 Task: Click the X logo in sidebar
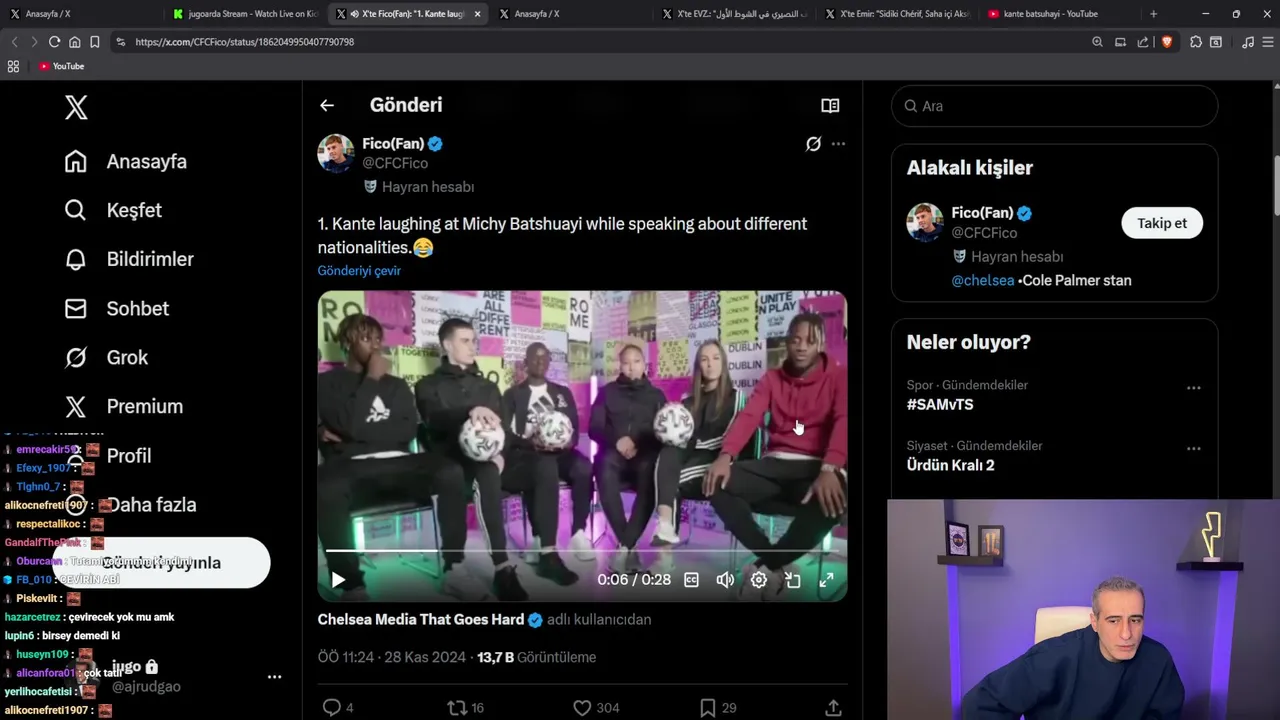76,107
